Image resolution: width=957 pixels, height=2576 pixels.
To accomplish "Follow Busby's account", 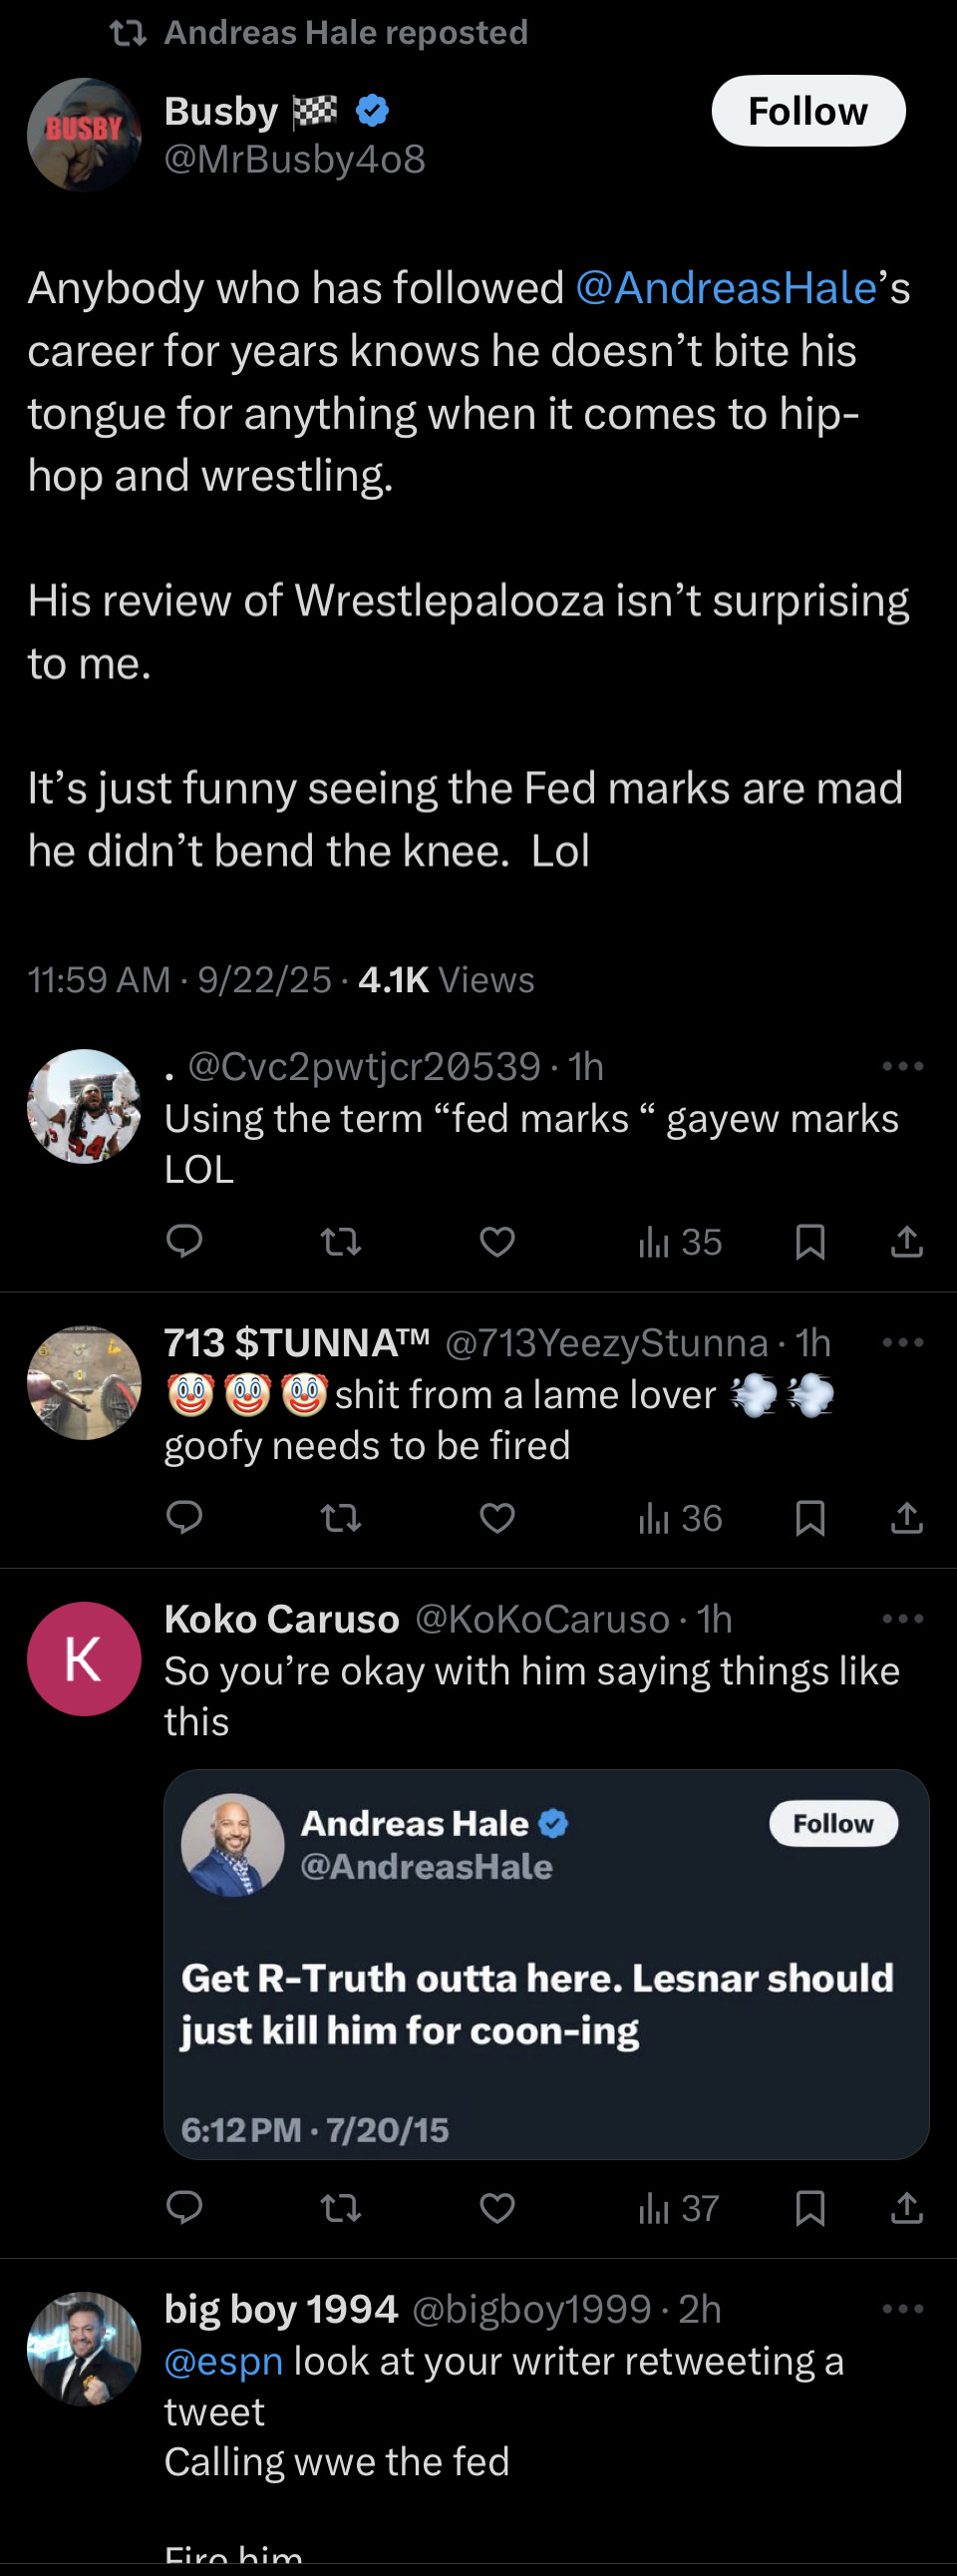I will (808, 111).
